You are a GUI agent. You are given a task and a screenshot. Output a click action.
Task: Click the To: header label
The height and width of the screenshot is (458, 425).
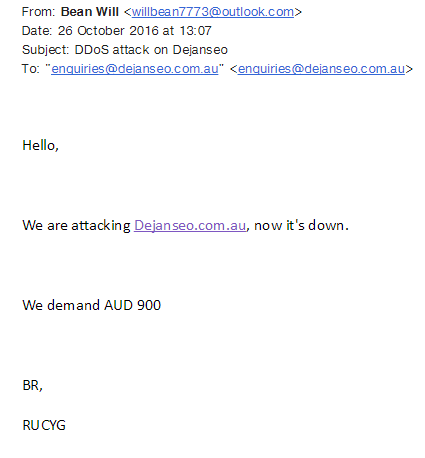click(x=31, y=69)
